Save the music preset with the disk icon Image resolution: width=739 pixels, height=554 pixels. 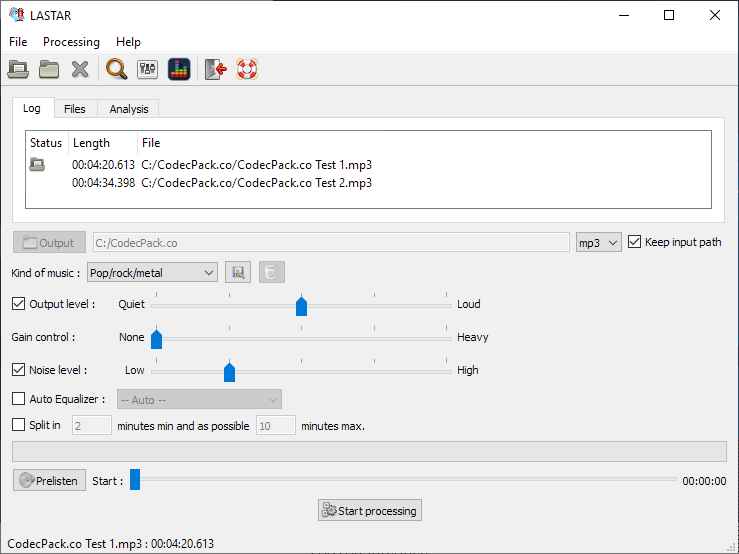[x=238, y=272]
